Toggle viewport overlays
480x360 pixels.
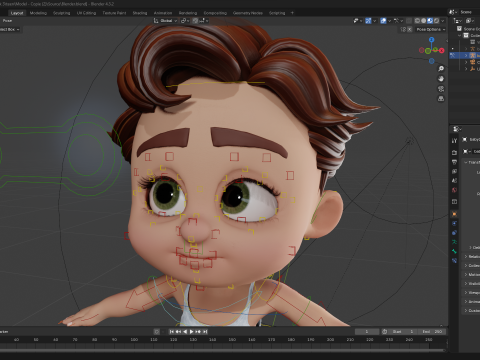pos(383,21)
